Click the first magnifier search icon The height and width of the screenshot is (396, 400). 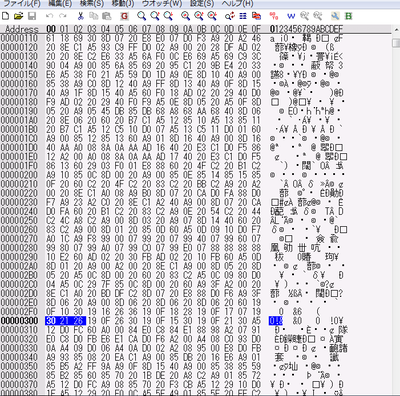click(x=142, y=16)
